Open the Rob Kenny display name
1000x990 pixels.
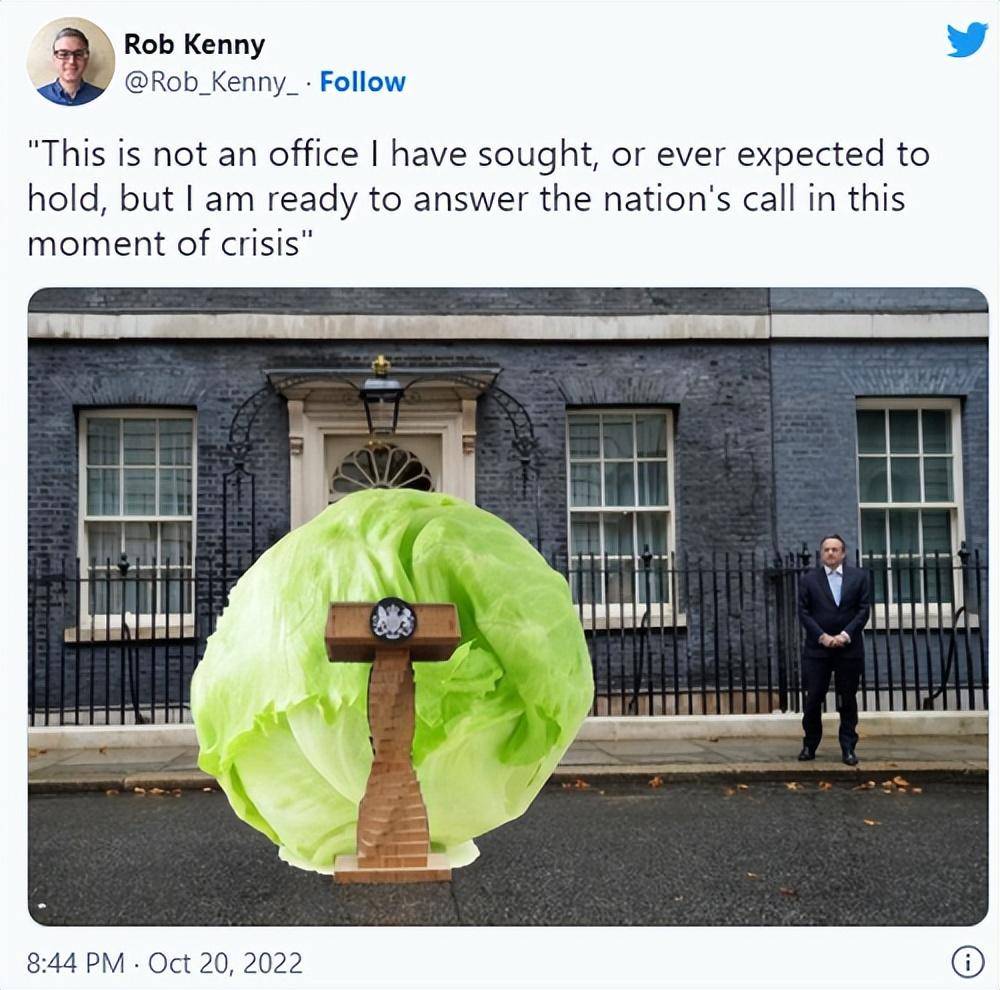pos(195,45)
